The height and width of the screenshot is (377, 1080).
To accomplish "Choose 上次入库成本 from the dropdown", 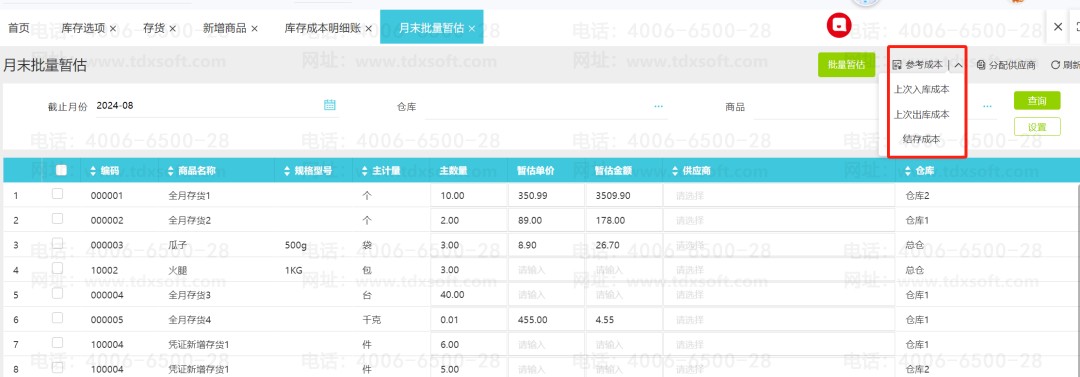I will click(x=922, y=89).
